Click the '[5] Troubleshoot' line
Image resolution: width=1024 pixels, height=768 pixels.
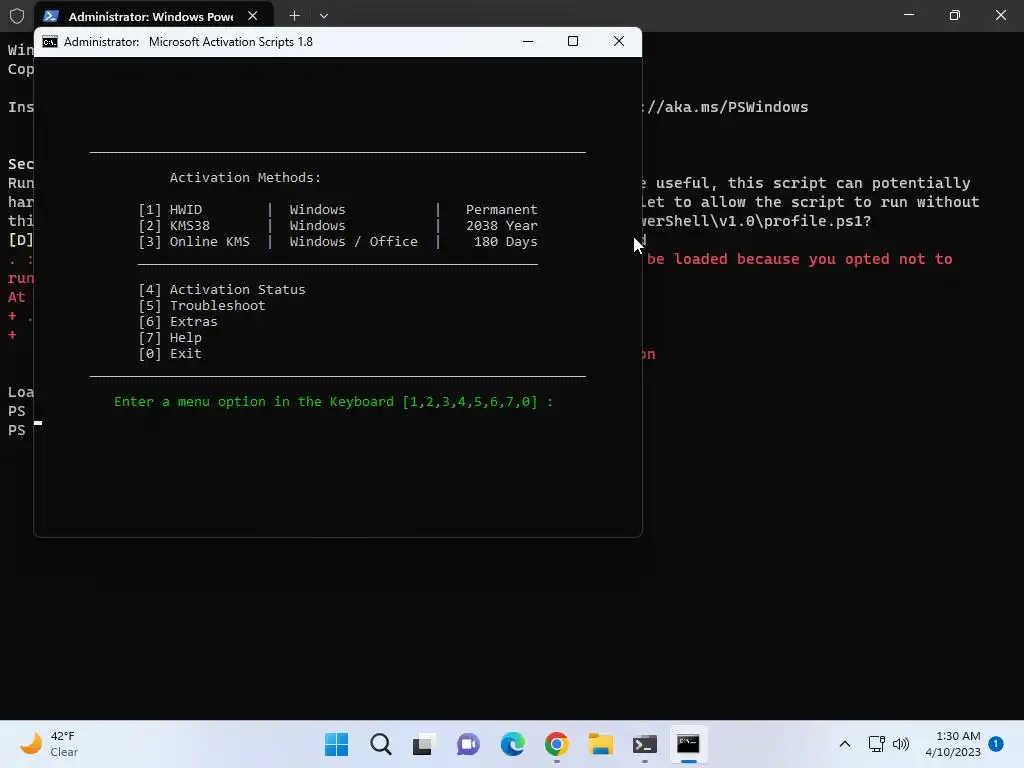pyautogui.click(x=202, y=306)
